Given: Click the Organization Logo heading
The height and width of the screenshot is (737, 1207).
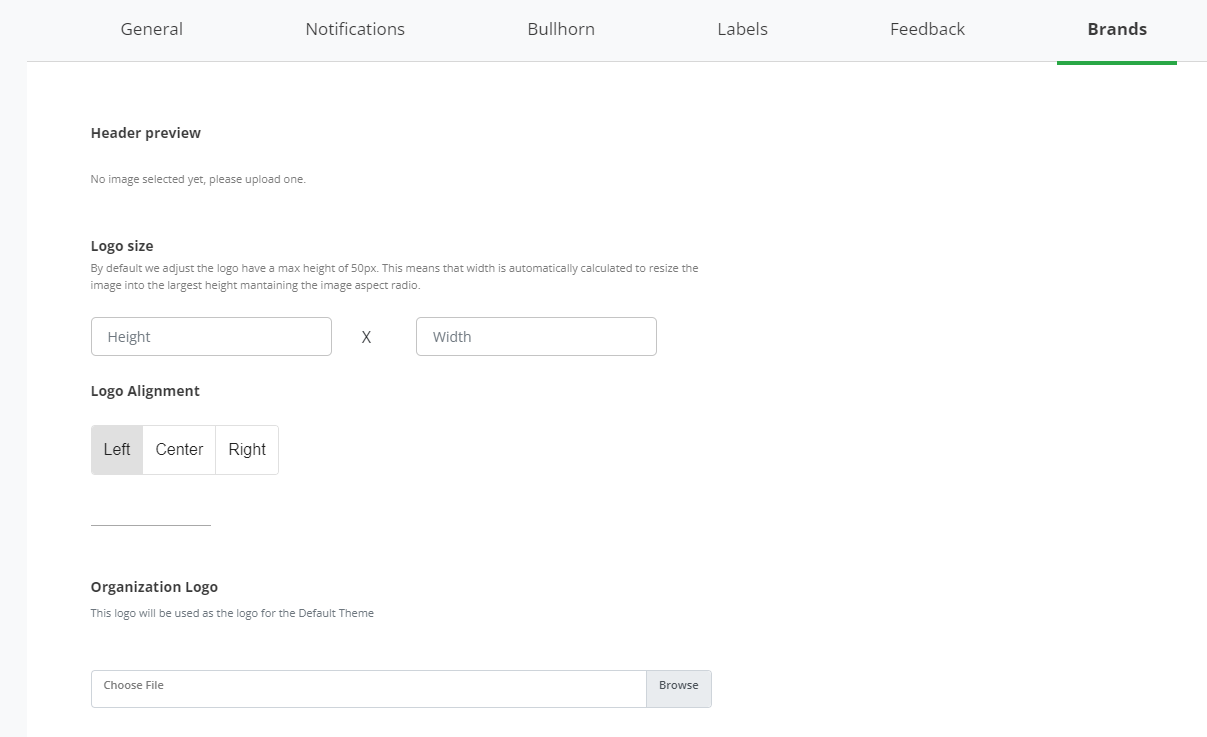Looking at the screenshot, I should [x=154, y=587].
